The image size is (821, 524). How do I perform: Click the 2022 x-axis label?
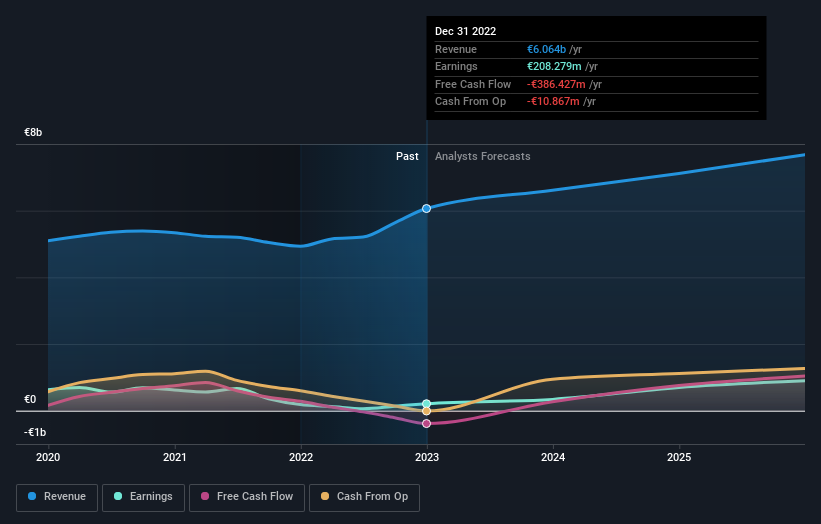click(301, 458)
